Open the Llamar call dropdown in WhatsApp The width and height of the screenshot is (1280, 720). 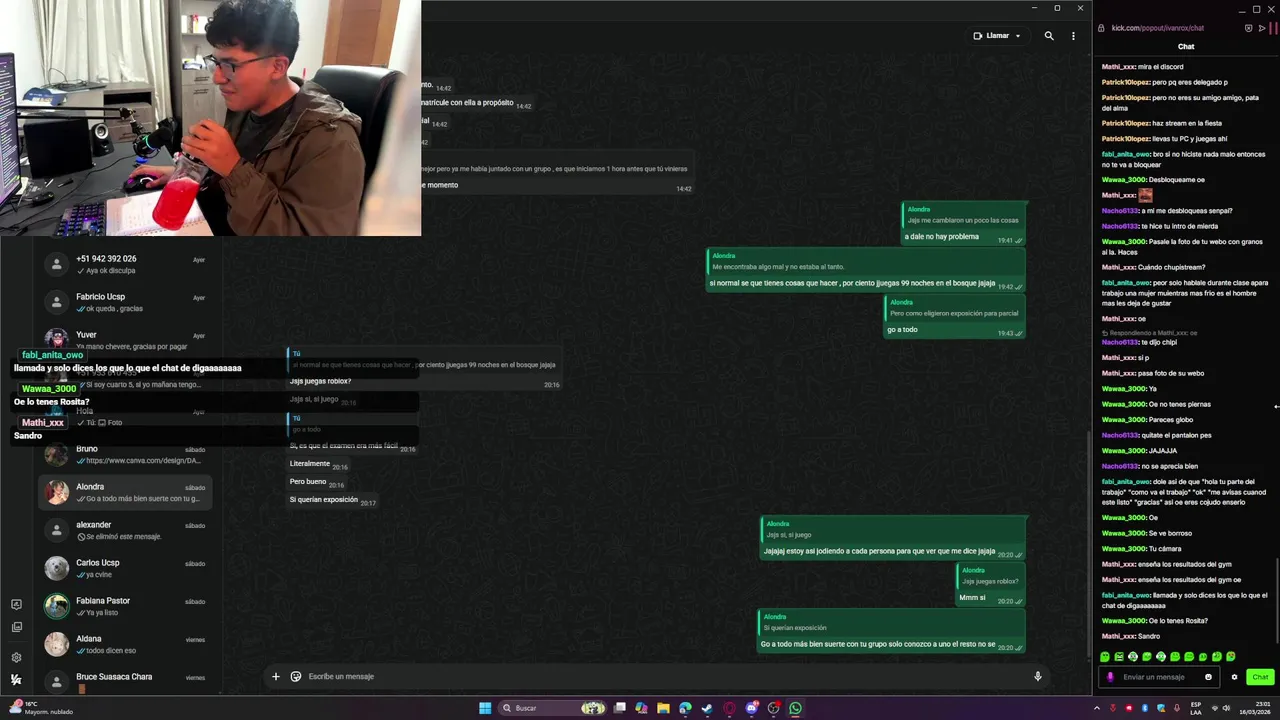(997, 36)
